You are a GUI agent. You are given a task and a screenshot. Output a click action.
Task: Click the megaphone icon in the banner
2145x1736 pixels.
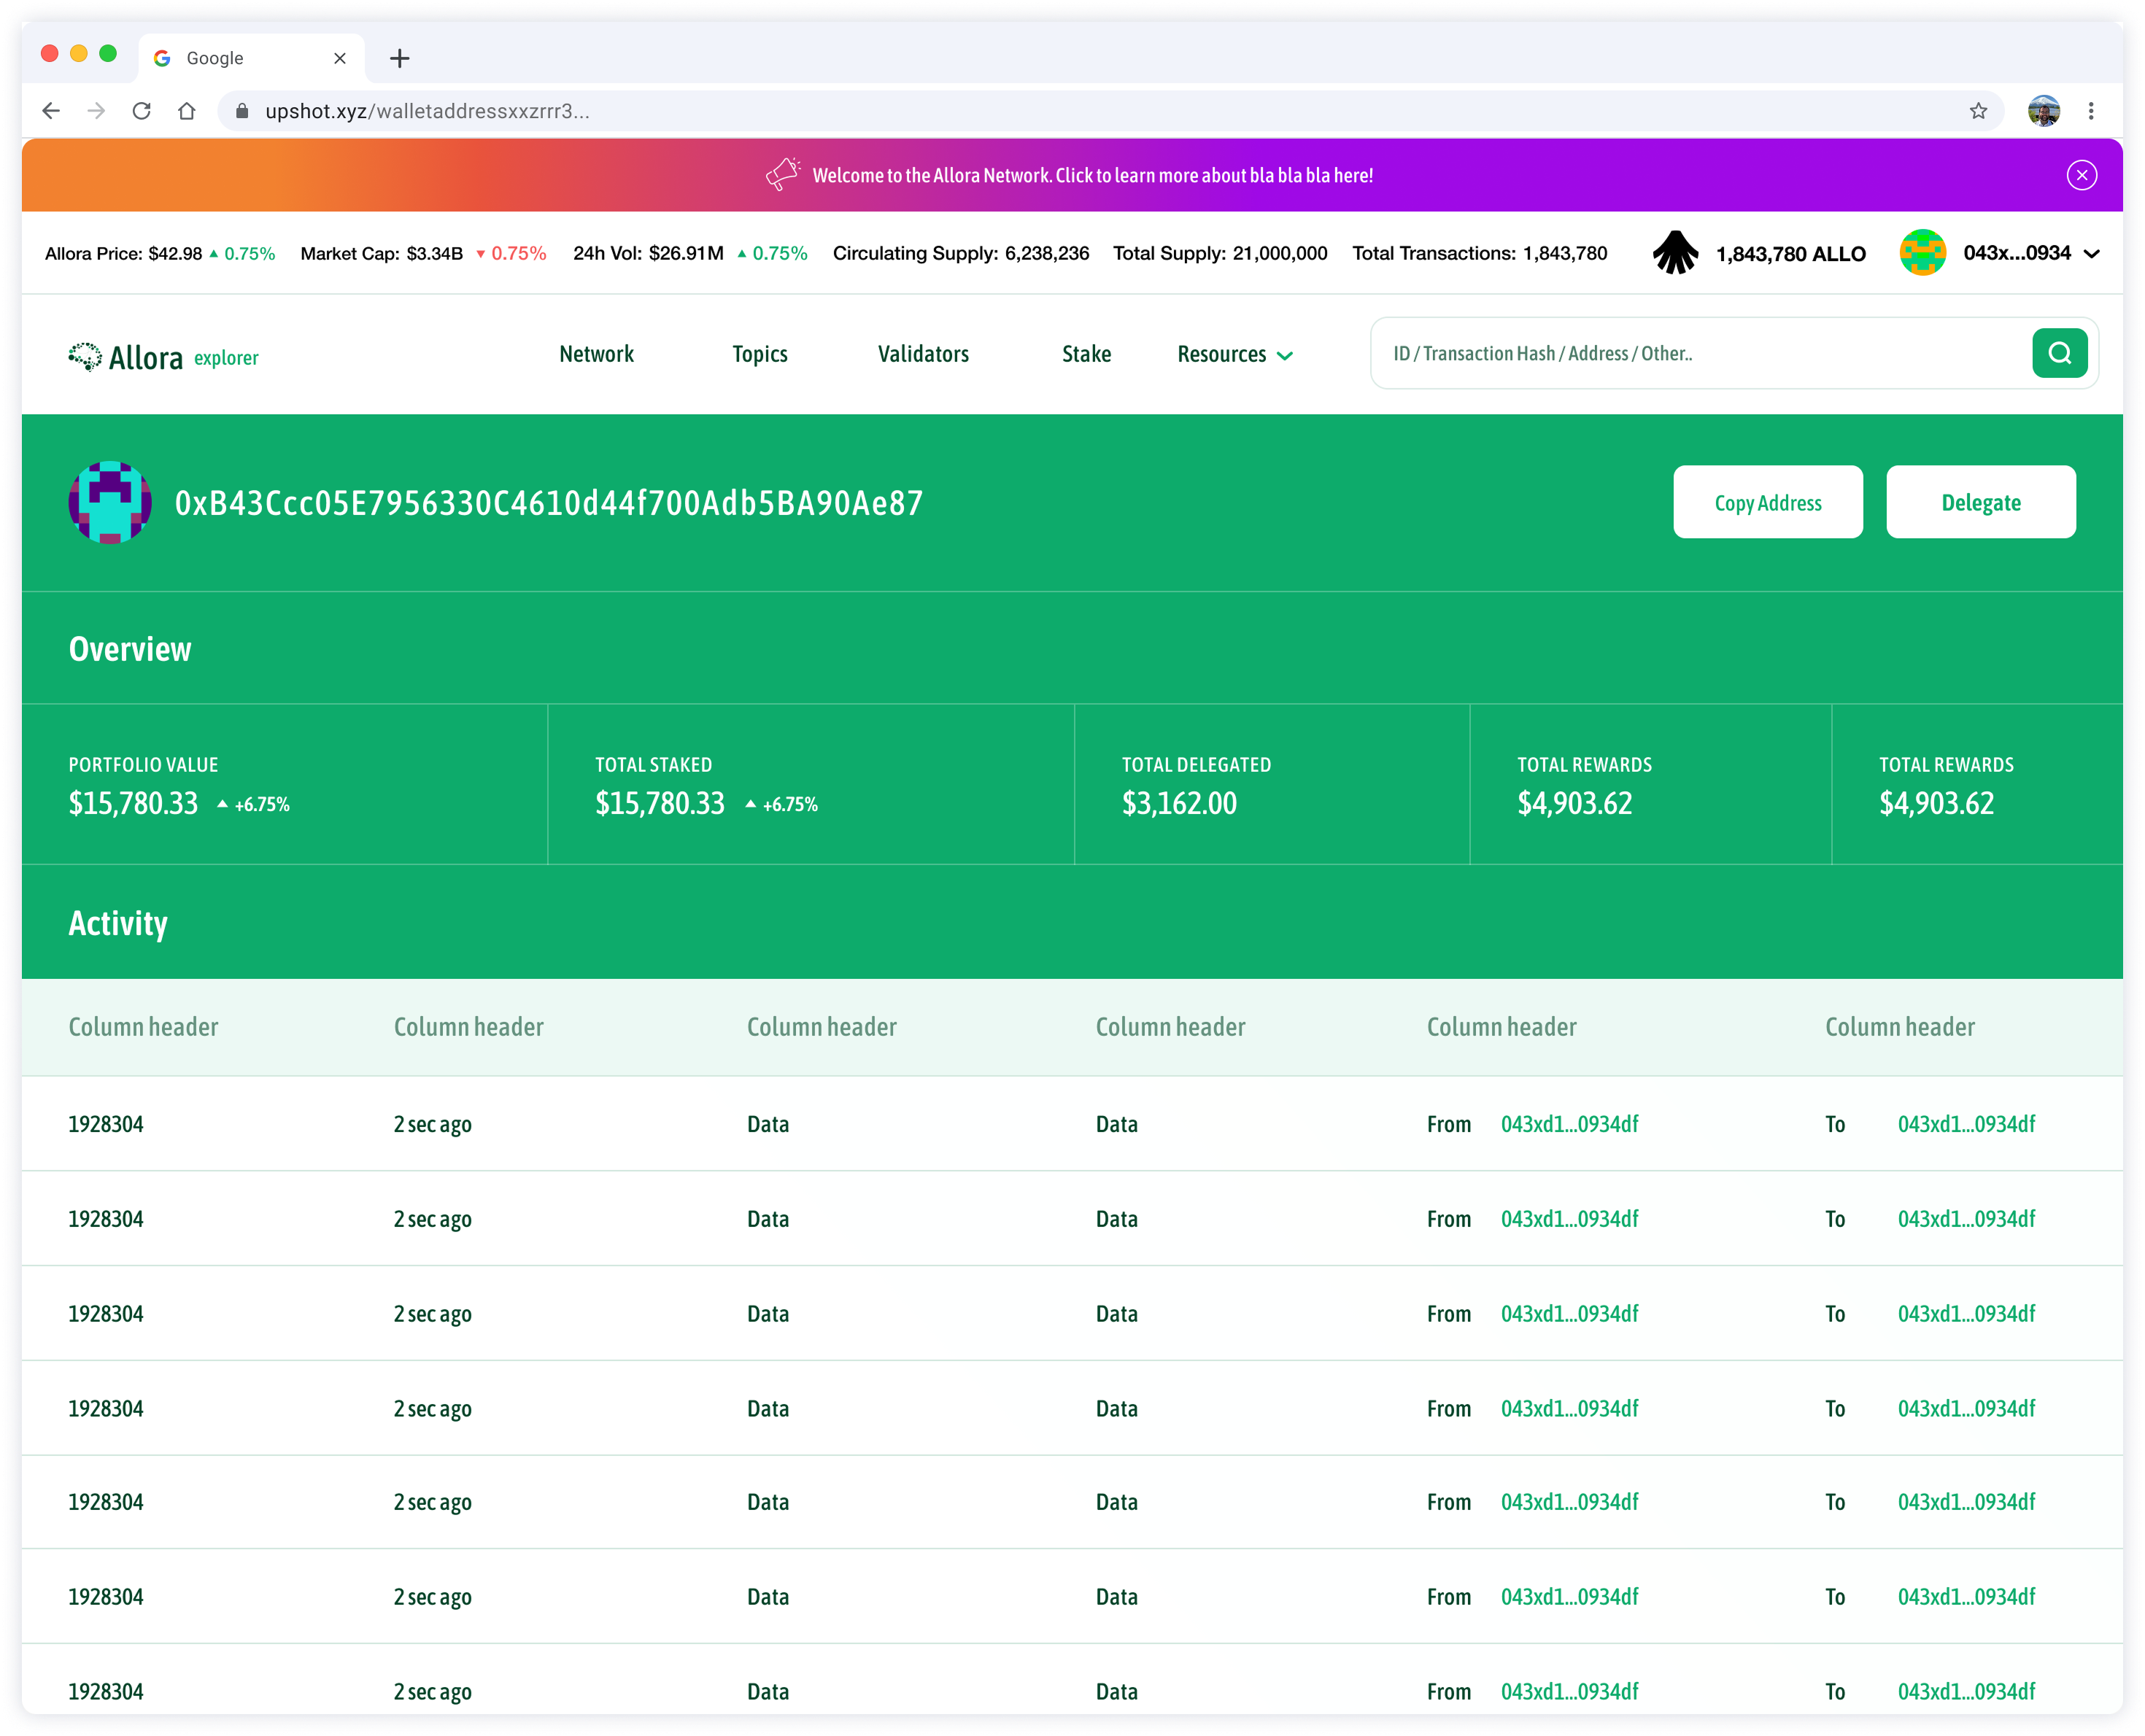[783, 174]
